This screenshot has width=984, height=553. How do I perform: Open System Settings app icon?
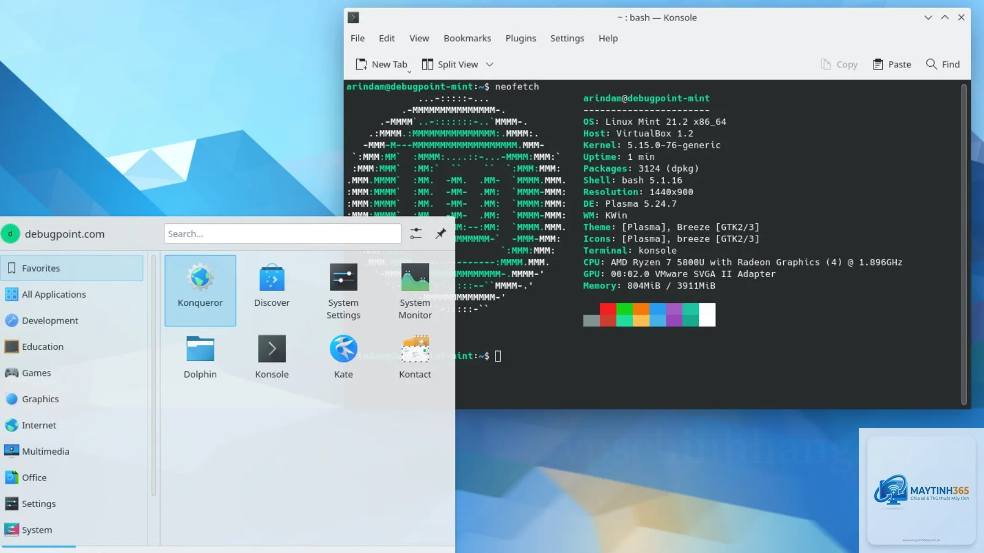point(343,277)
